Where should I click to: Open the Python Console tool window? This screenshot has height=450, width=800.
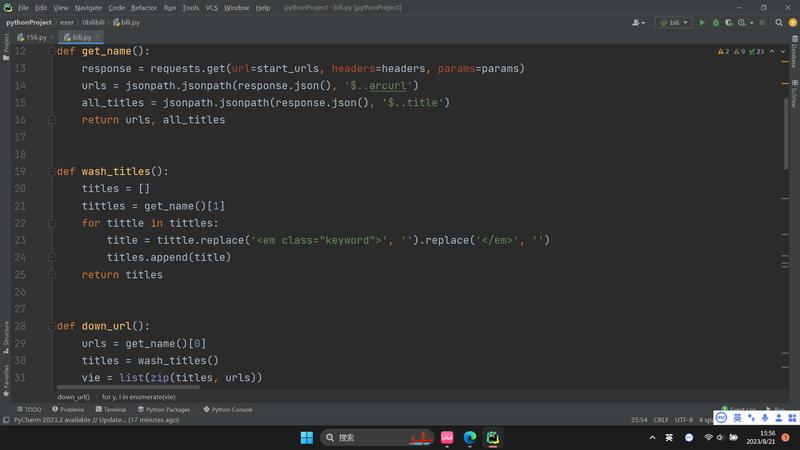pos(228,409)
